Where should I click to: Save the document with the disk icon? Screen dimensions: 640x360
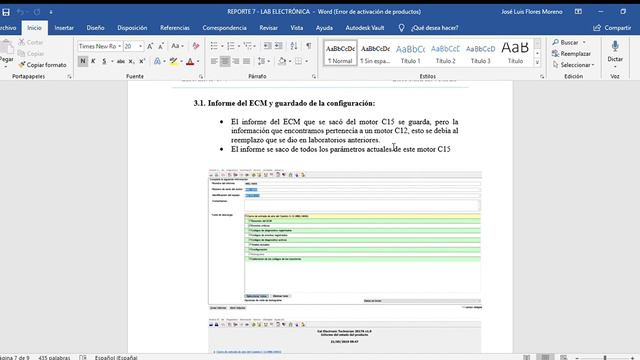click(x=6, y=12)
